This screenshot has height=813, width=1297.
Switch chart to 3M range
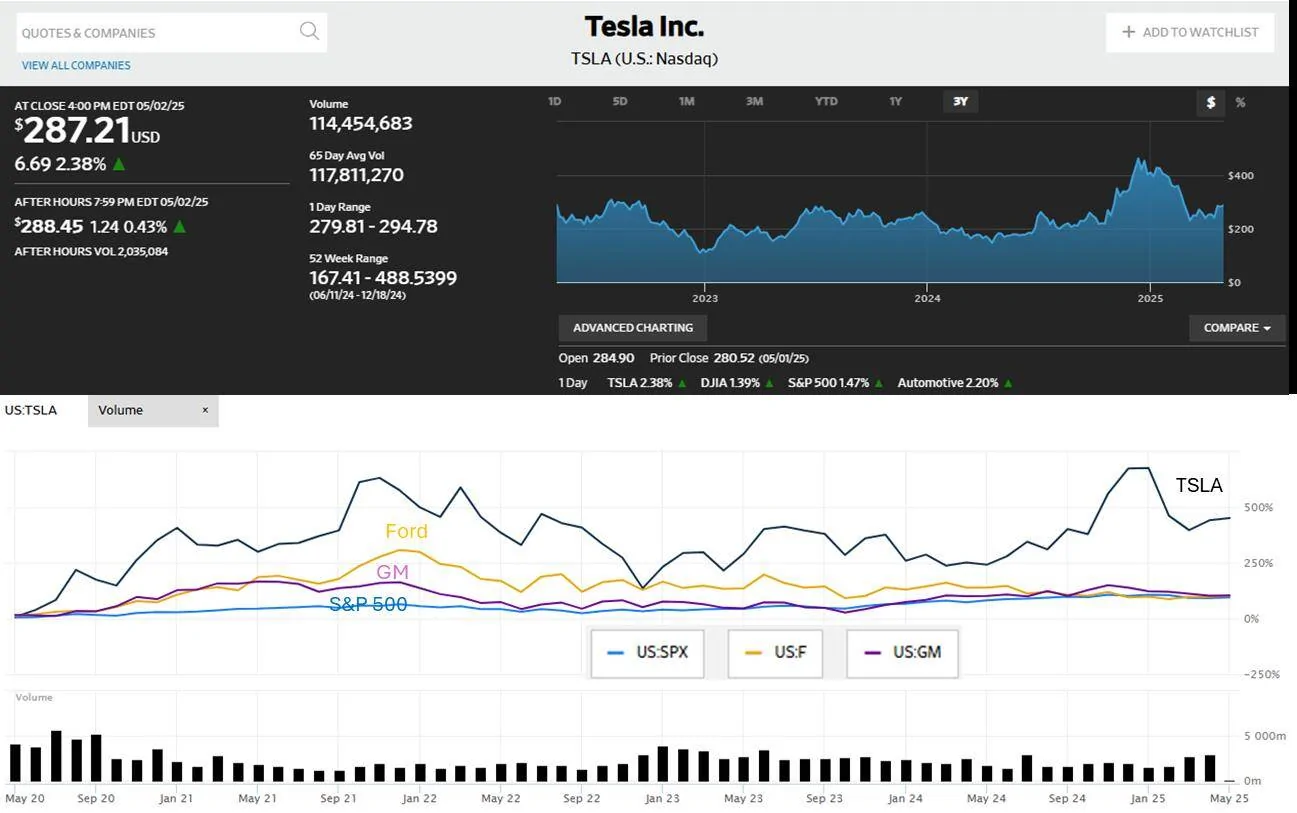[754, 101]
